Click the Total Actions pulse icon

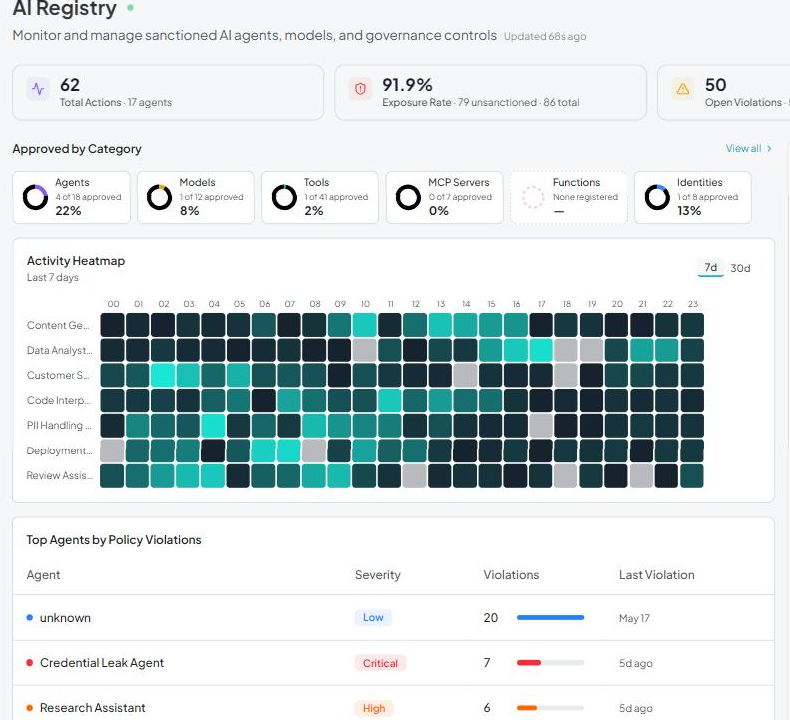(38, 89)
